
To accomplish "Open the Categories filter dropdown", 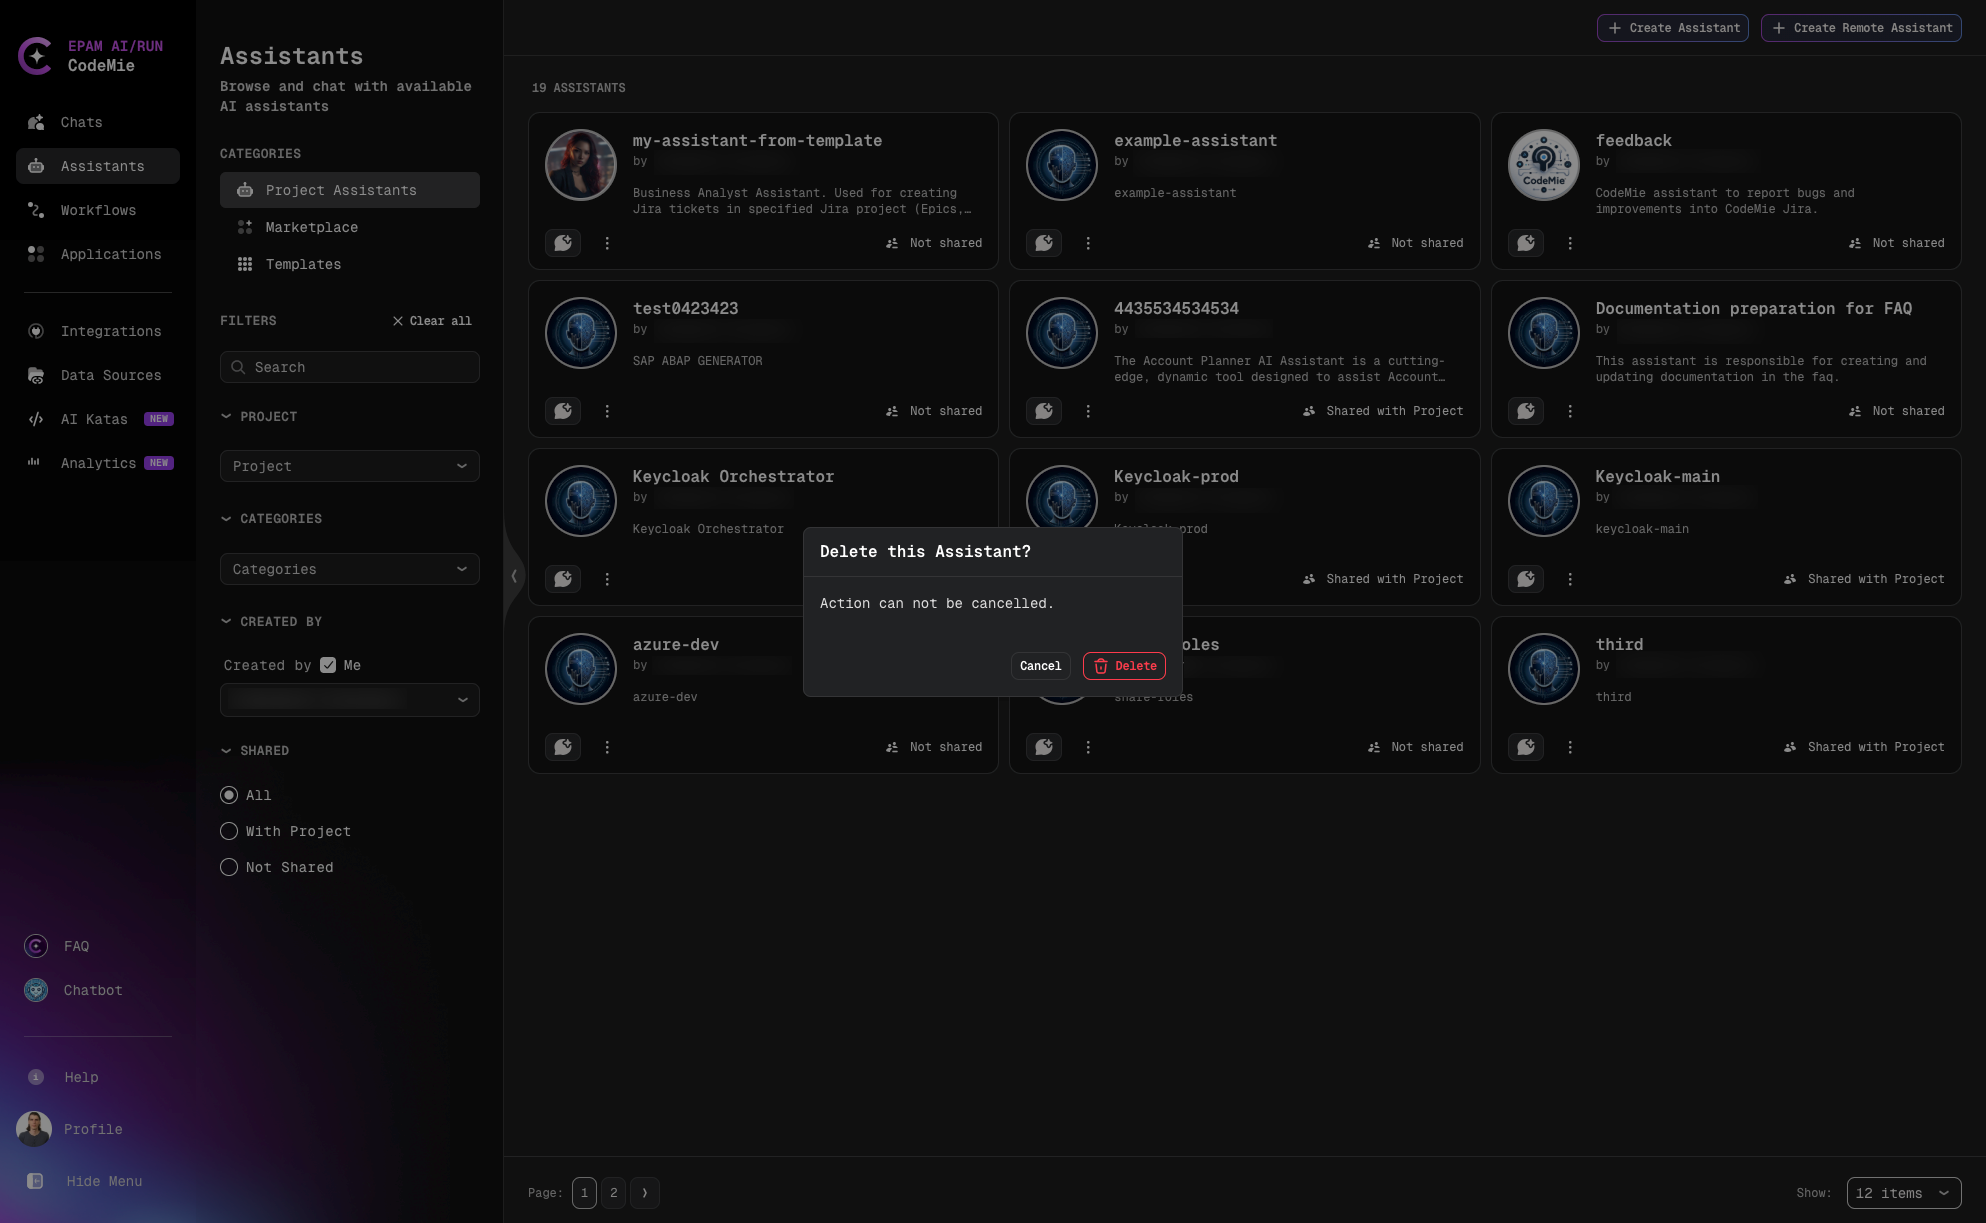I will 349,568.
